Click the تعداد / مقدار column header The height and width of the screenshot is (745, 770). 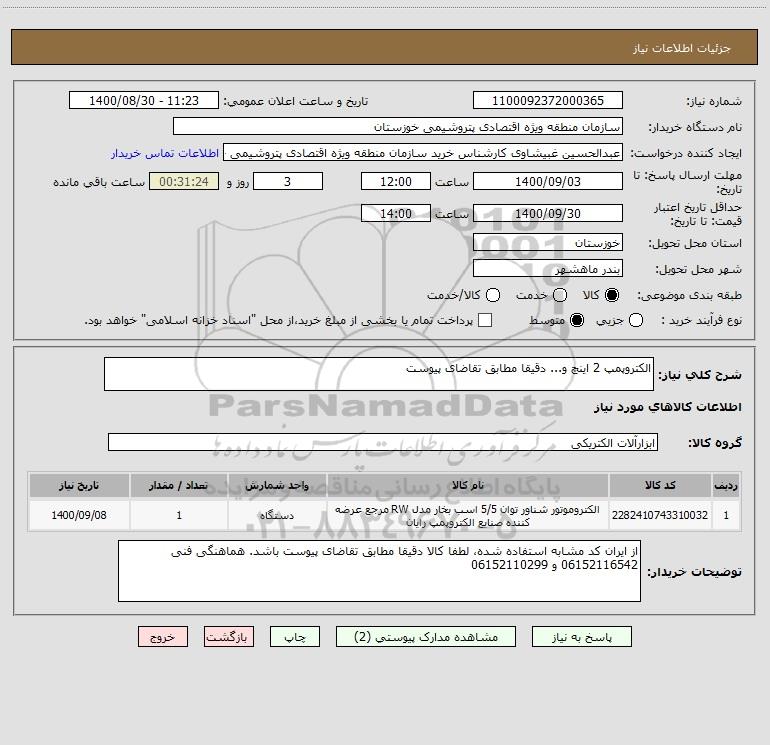click(179, 485)
